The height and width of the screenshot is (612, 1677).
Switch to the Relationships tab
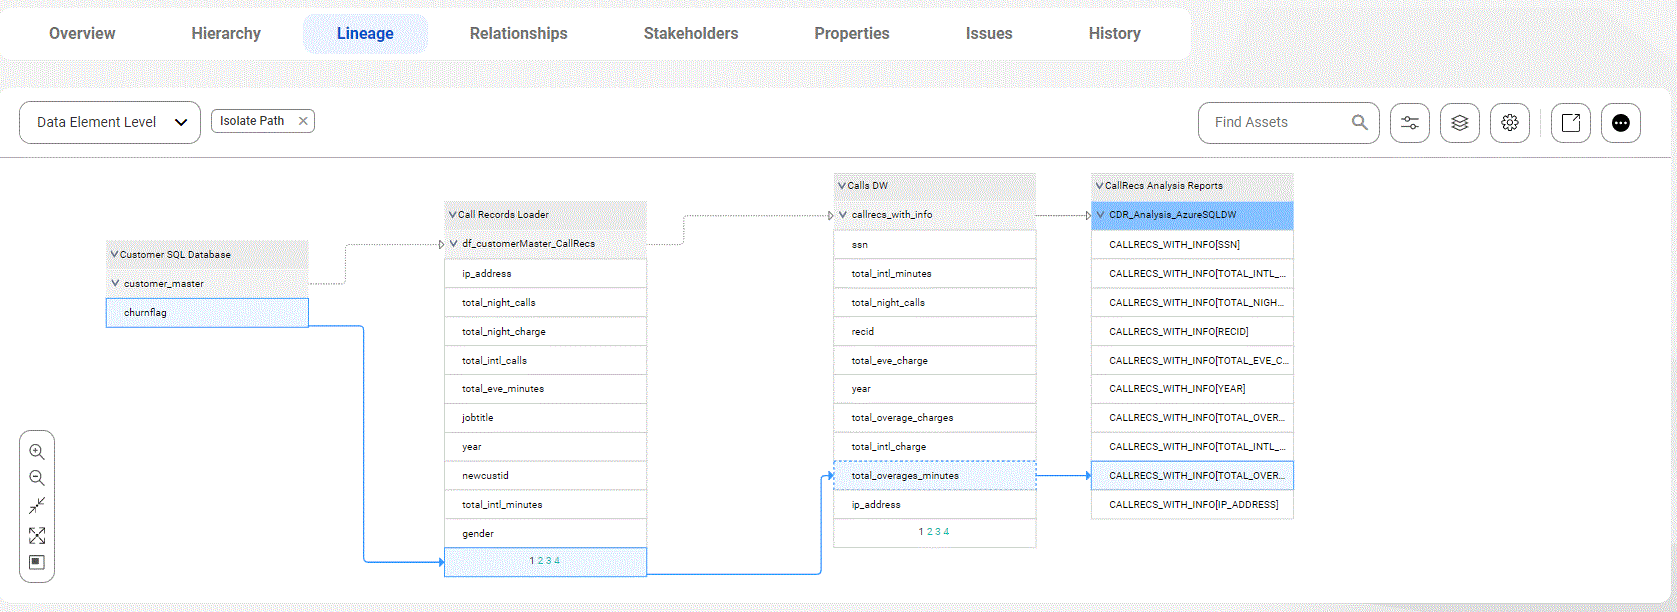pos(518,34)
